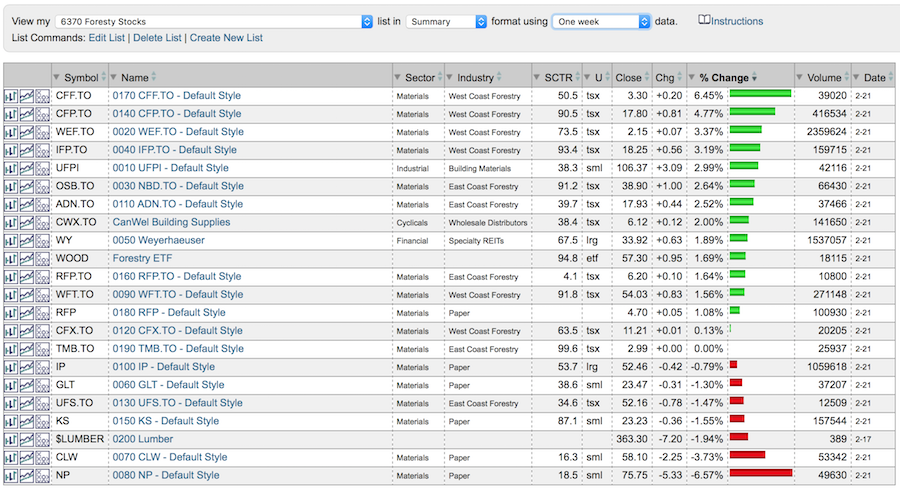Image resolution: width=900 pixels, height=492 pixels.
Task: Click the sort arrows beside the Symbol header
Action: point(104,77)
